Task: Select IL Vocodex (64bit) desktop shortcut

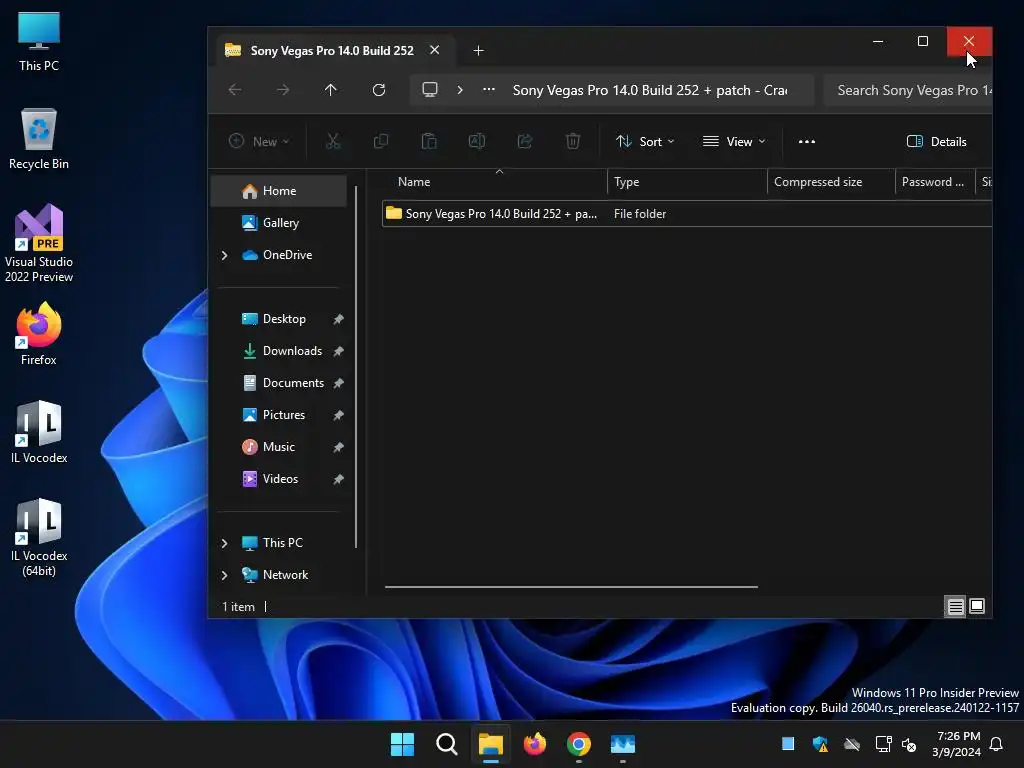Action: coord(39,538)
